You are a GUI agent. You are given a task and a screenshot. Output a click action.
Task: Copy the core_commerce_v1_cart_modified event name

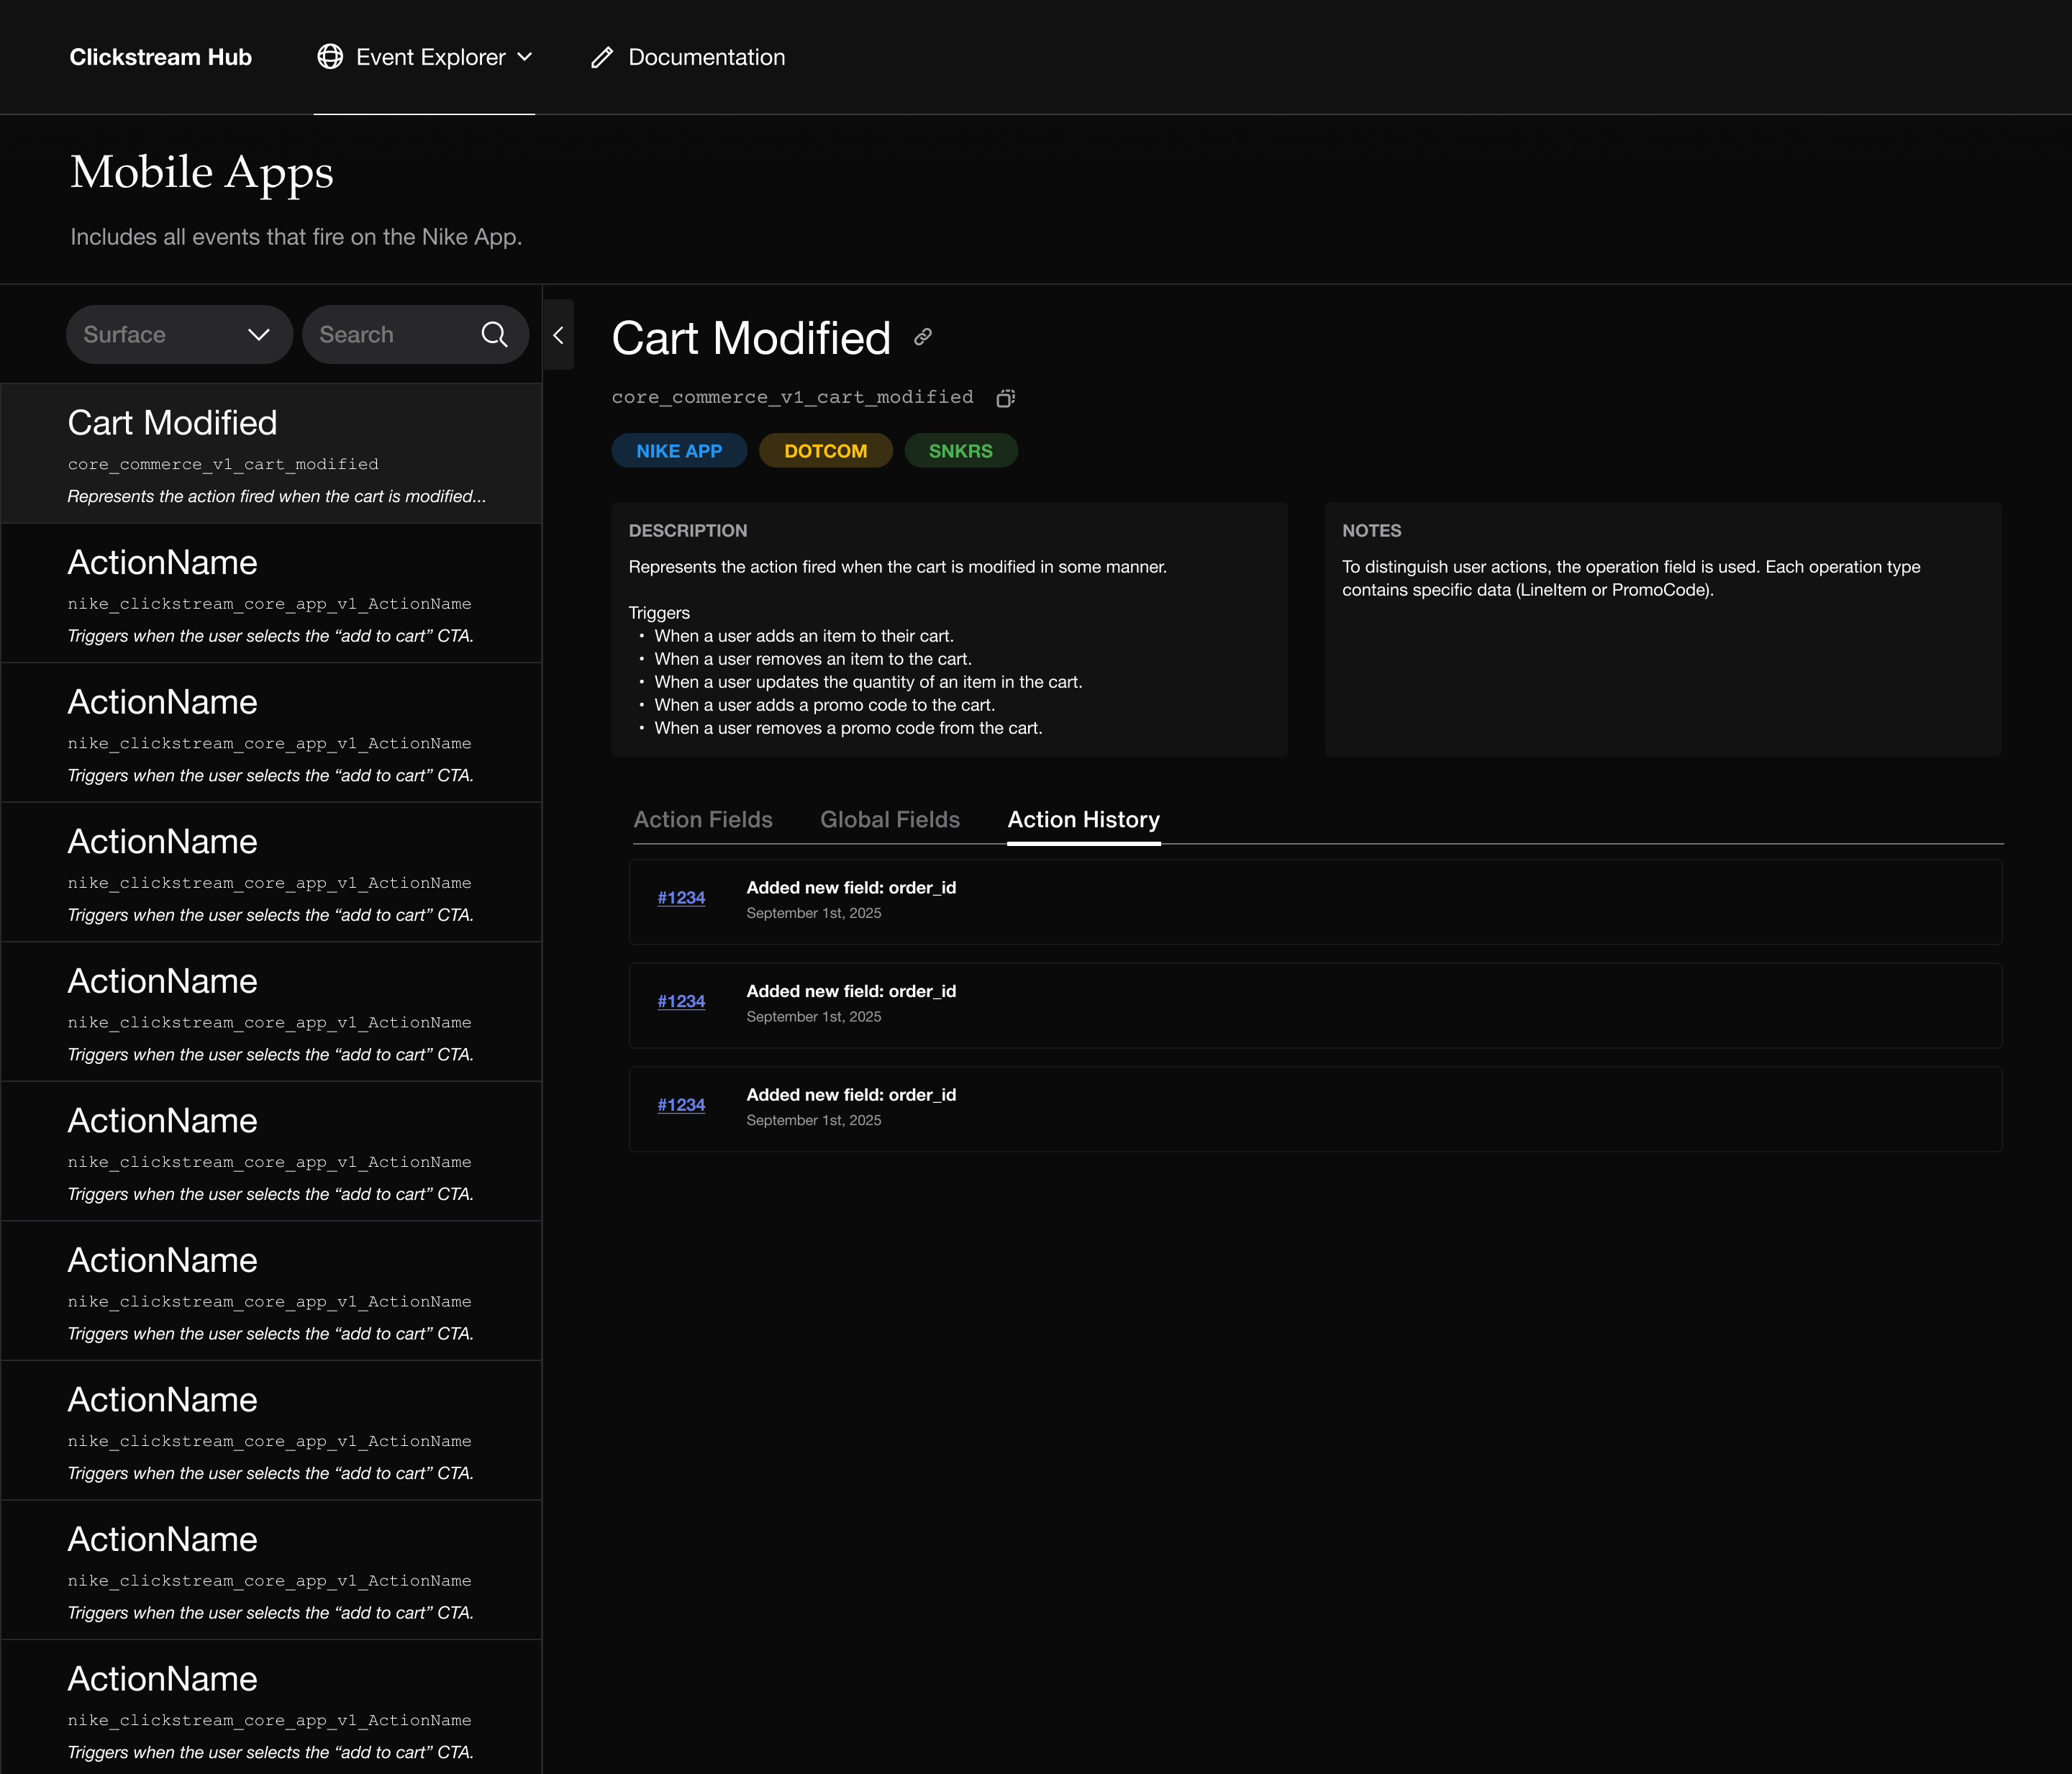(x=1006, y=398)
